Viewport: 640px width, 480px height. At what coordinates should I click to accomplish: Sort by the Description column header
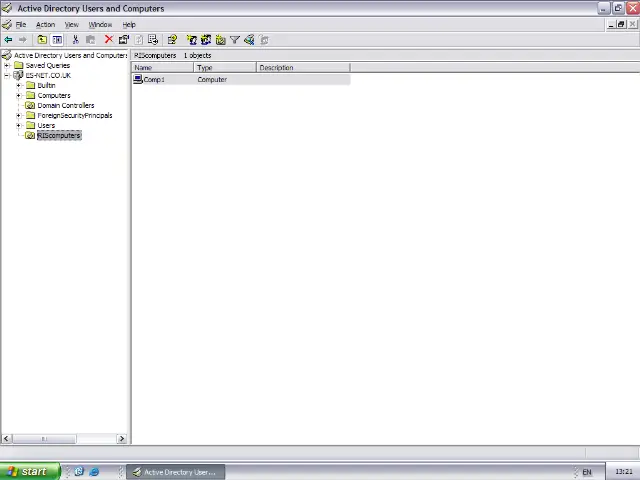point(303,67)
